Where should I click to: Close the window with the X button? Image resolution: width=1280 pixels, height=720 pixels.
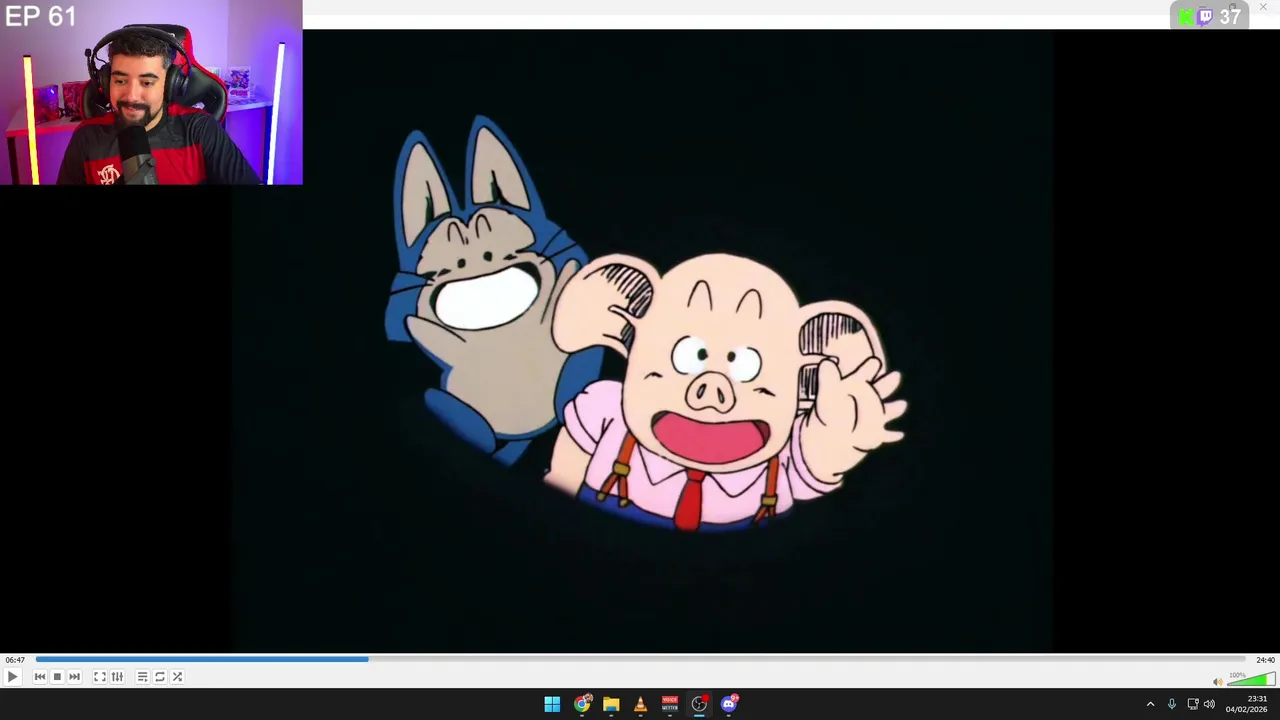click(x=1263, y=7)
